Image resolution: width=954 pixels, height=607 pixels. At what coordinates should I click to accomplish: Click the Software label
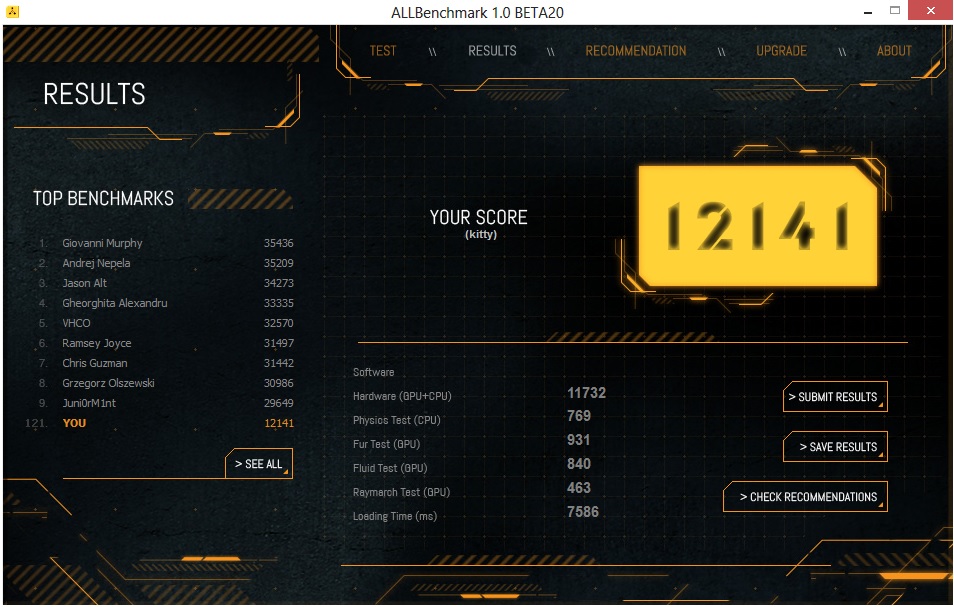pos(374,372)
